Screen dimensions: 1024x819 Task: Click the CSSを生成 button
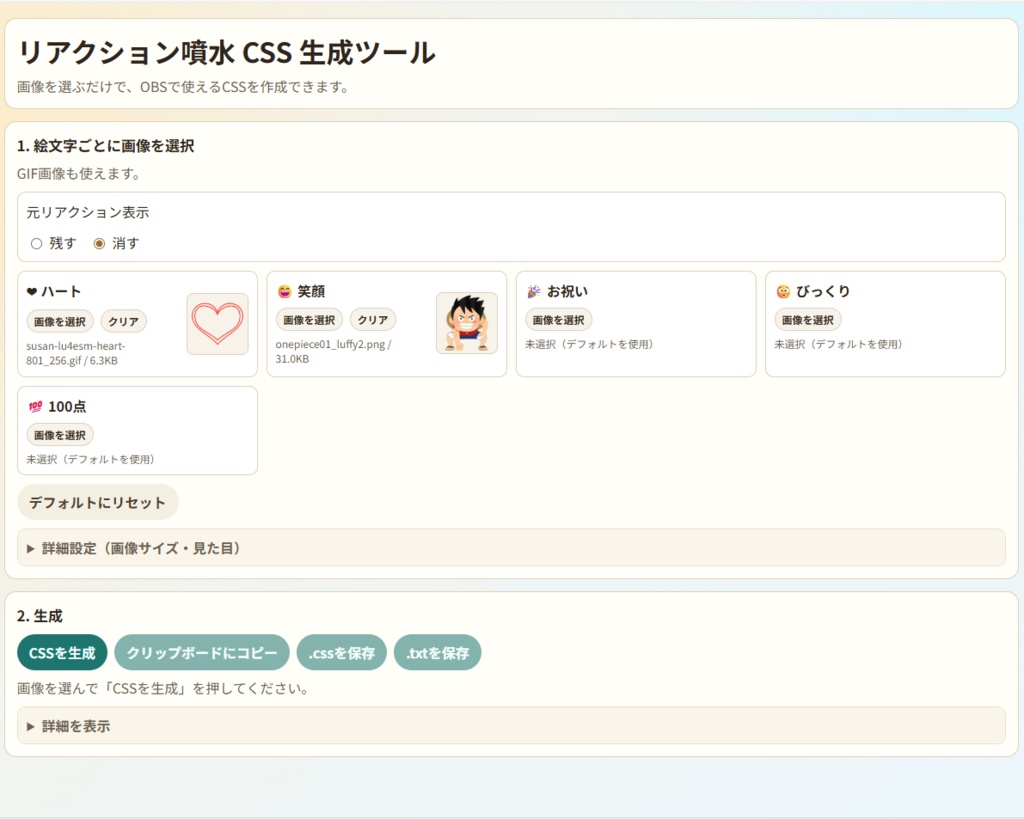tap(61, 652)
